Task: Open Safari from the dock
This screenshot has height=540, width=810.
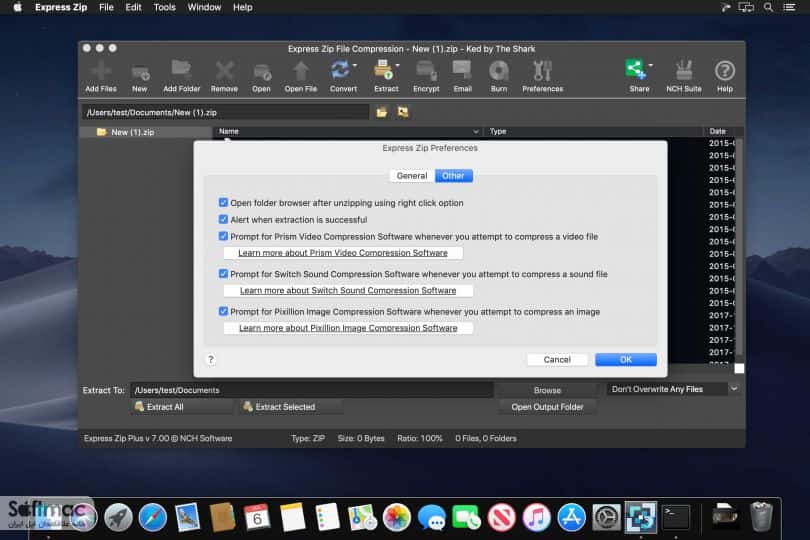Action: coord(152,518)
